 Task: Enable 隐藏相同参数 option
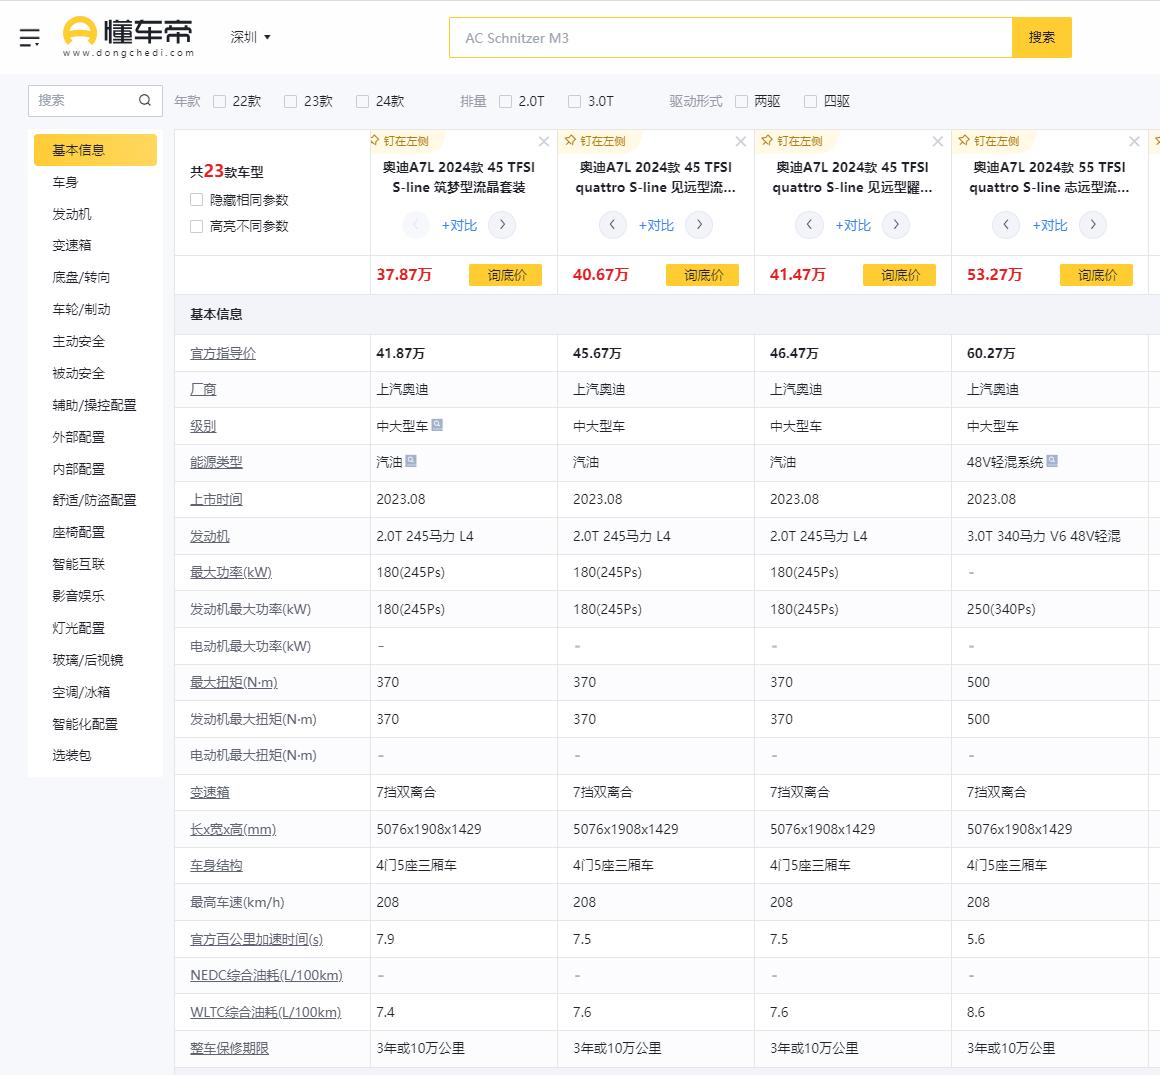197,200
